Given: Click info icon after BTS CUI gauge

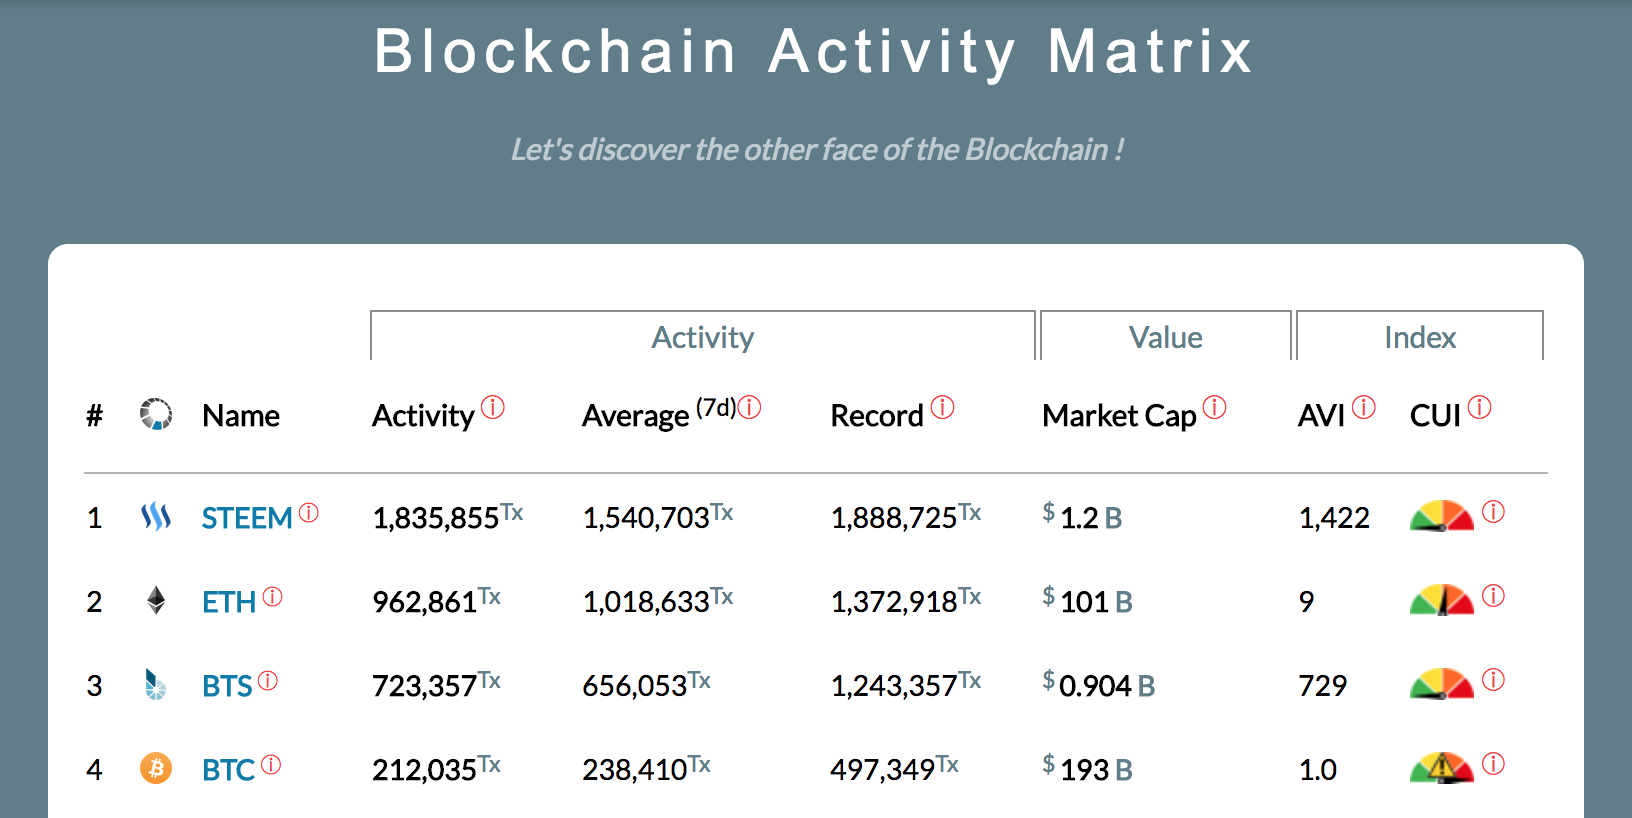Looking at the screenshot, I should pos(1493,680).
